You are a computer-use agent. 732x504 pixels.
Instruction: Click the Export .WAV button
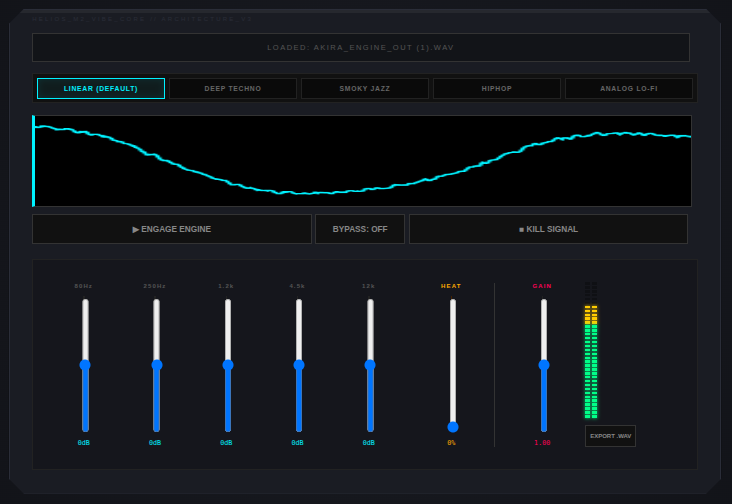tap(610, 436)
